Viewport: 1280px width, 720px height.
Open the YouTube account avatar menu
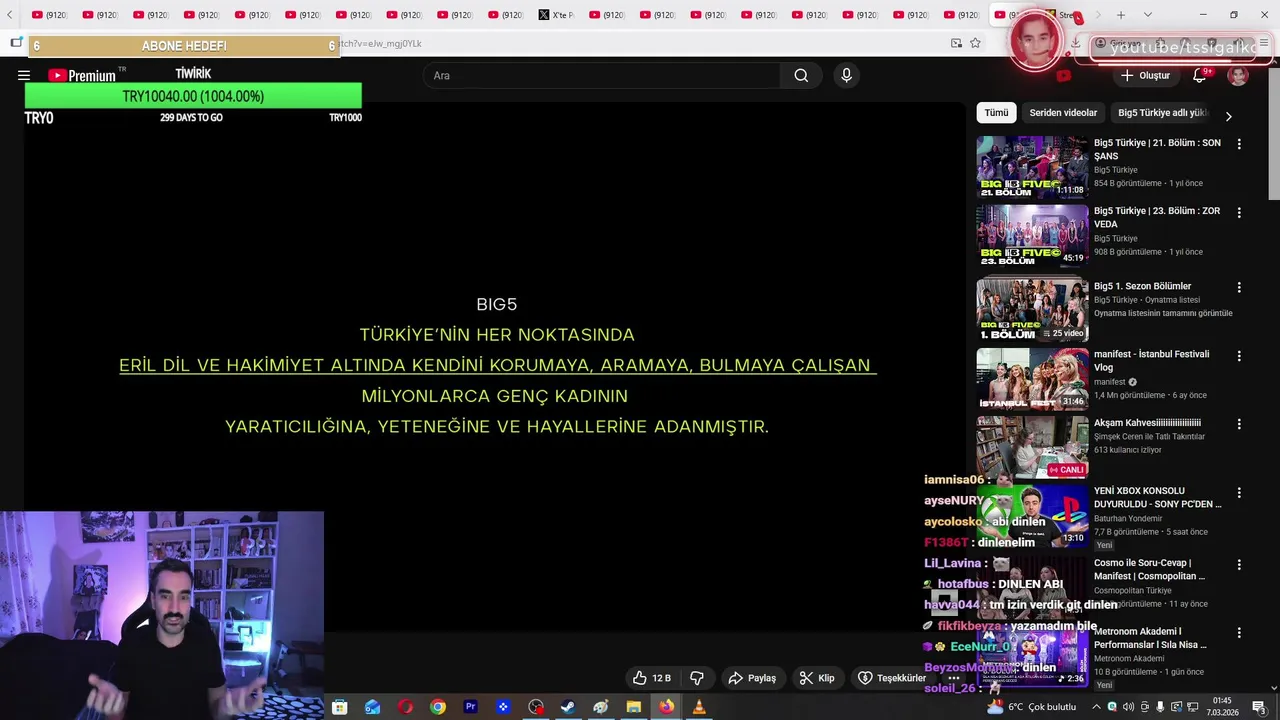pos(1238,76)
